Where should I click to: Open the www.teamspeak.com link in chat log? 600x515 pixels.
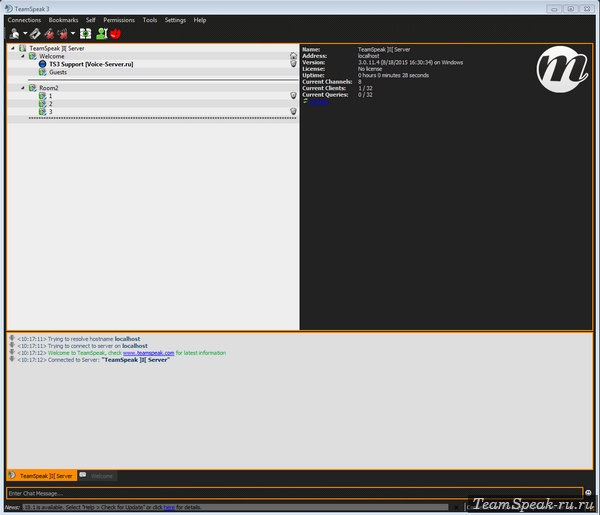148,353
